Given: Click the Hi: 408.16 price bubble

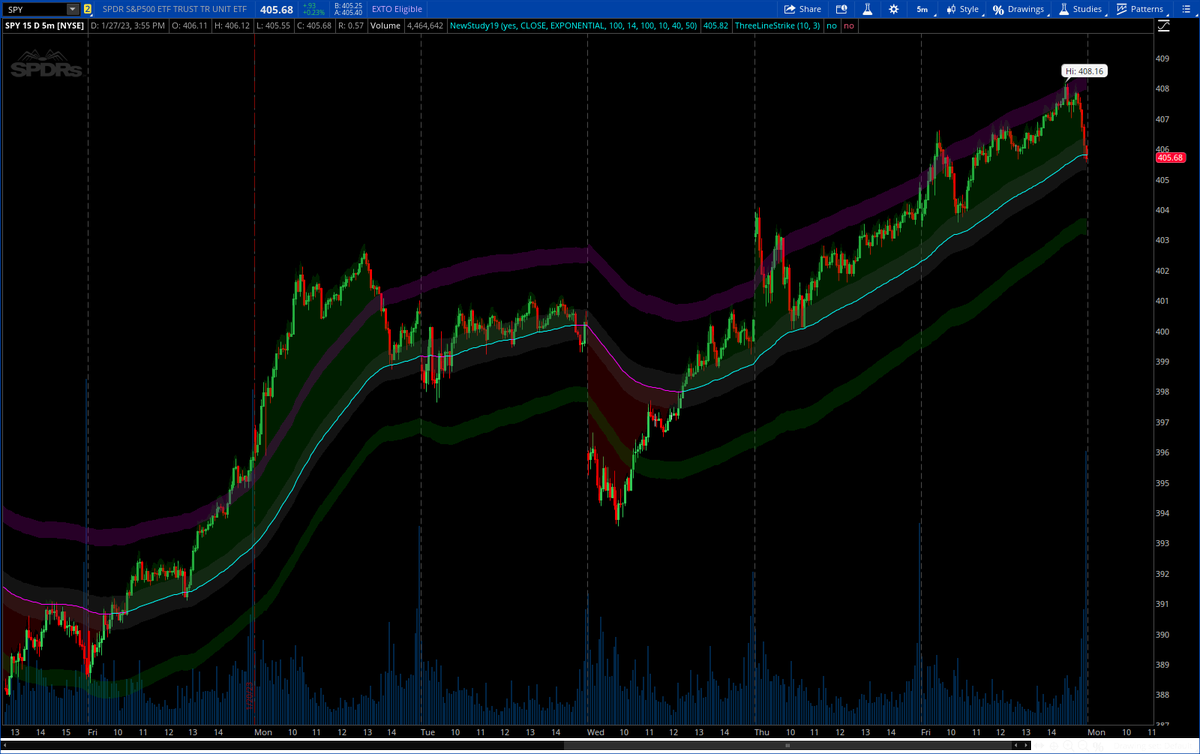Looking at the screenshot, I should click(x=1084, y=71).
